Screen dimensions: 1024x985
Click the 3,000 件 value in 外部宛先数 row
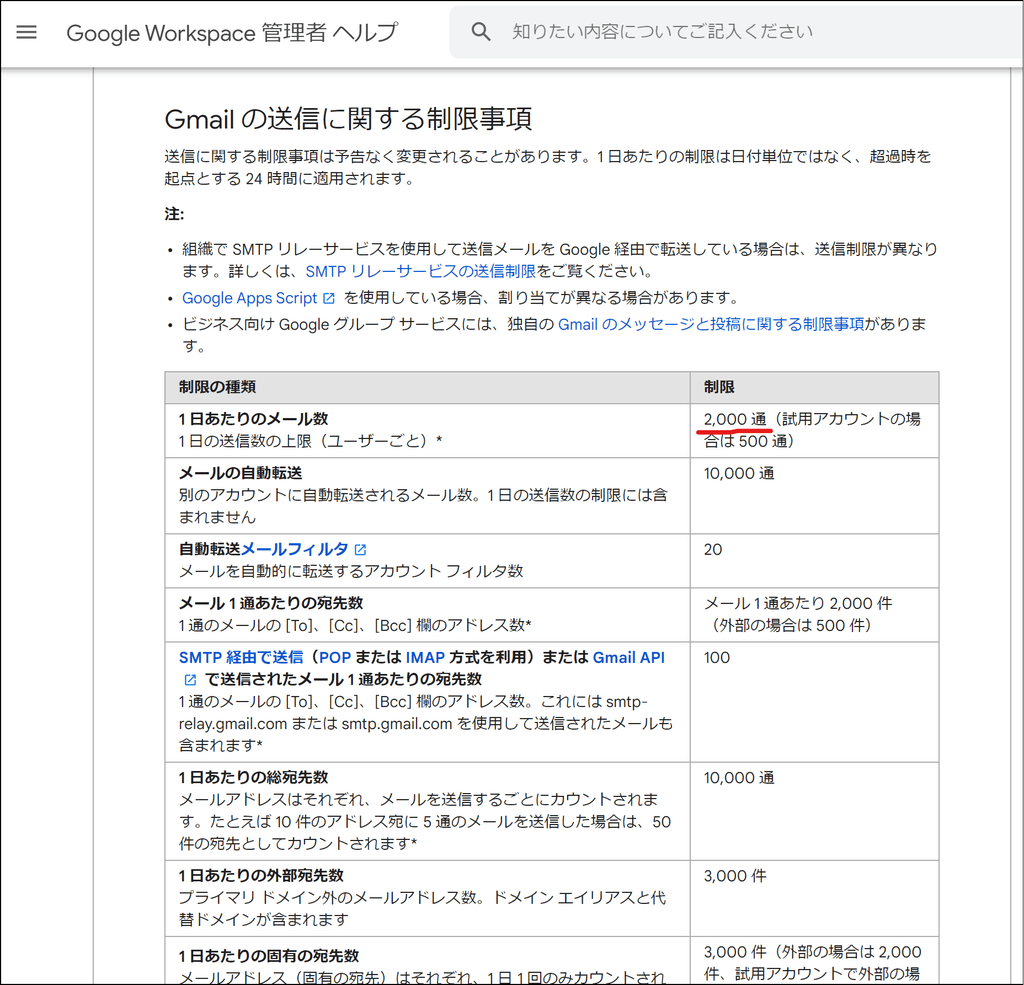[x=735, y=876]
